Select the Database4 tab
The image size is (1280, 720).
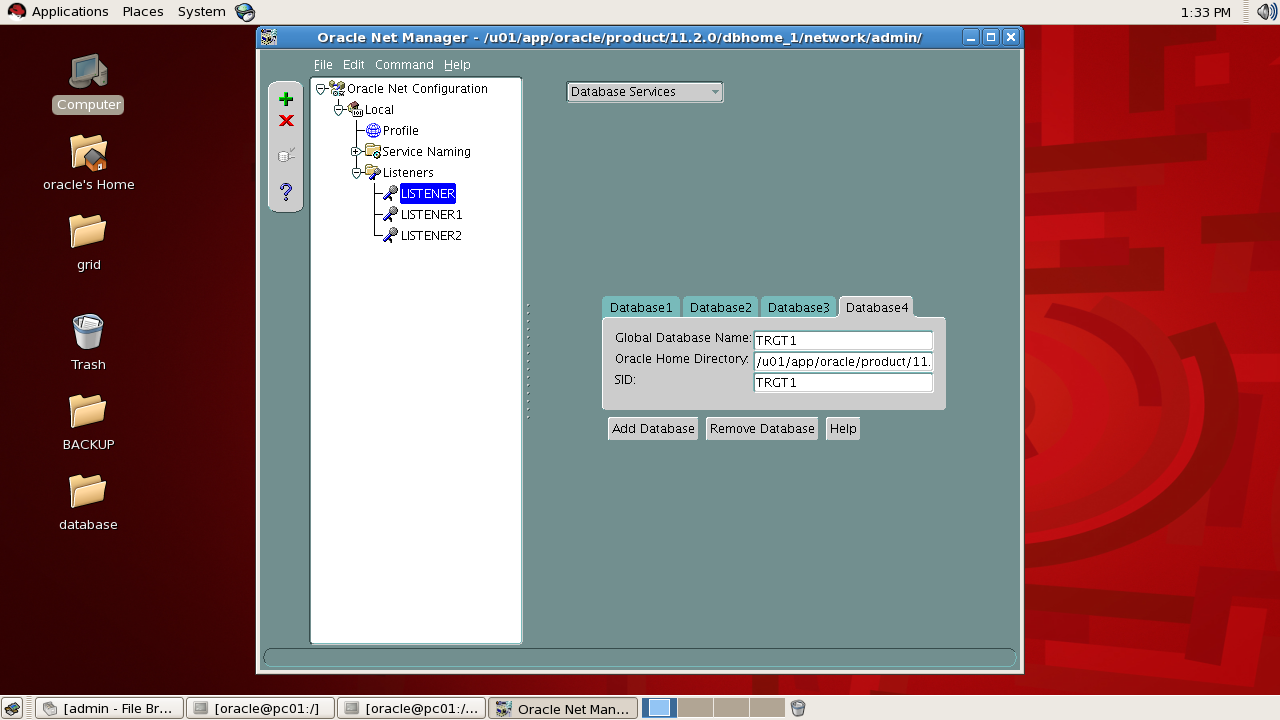[x=877, y=307]
